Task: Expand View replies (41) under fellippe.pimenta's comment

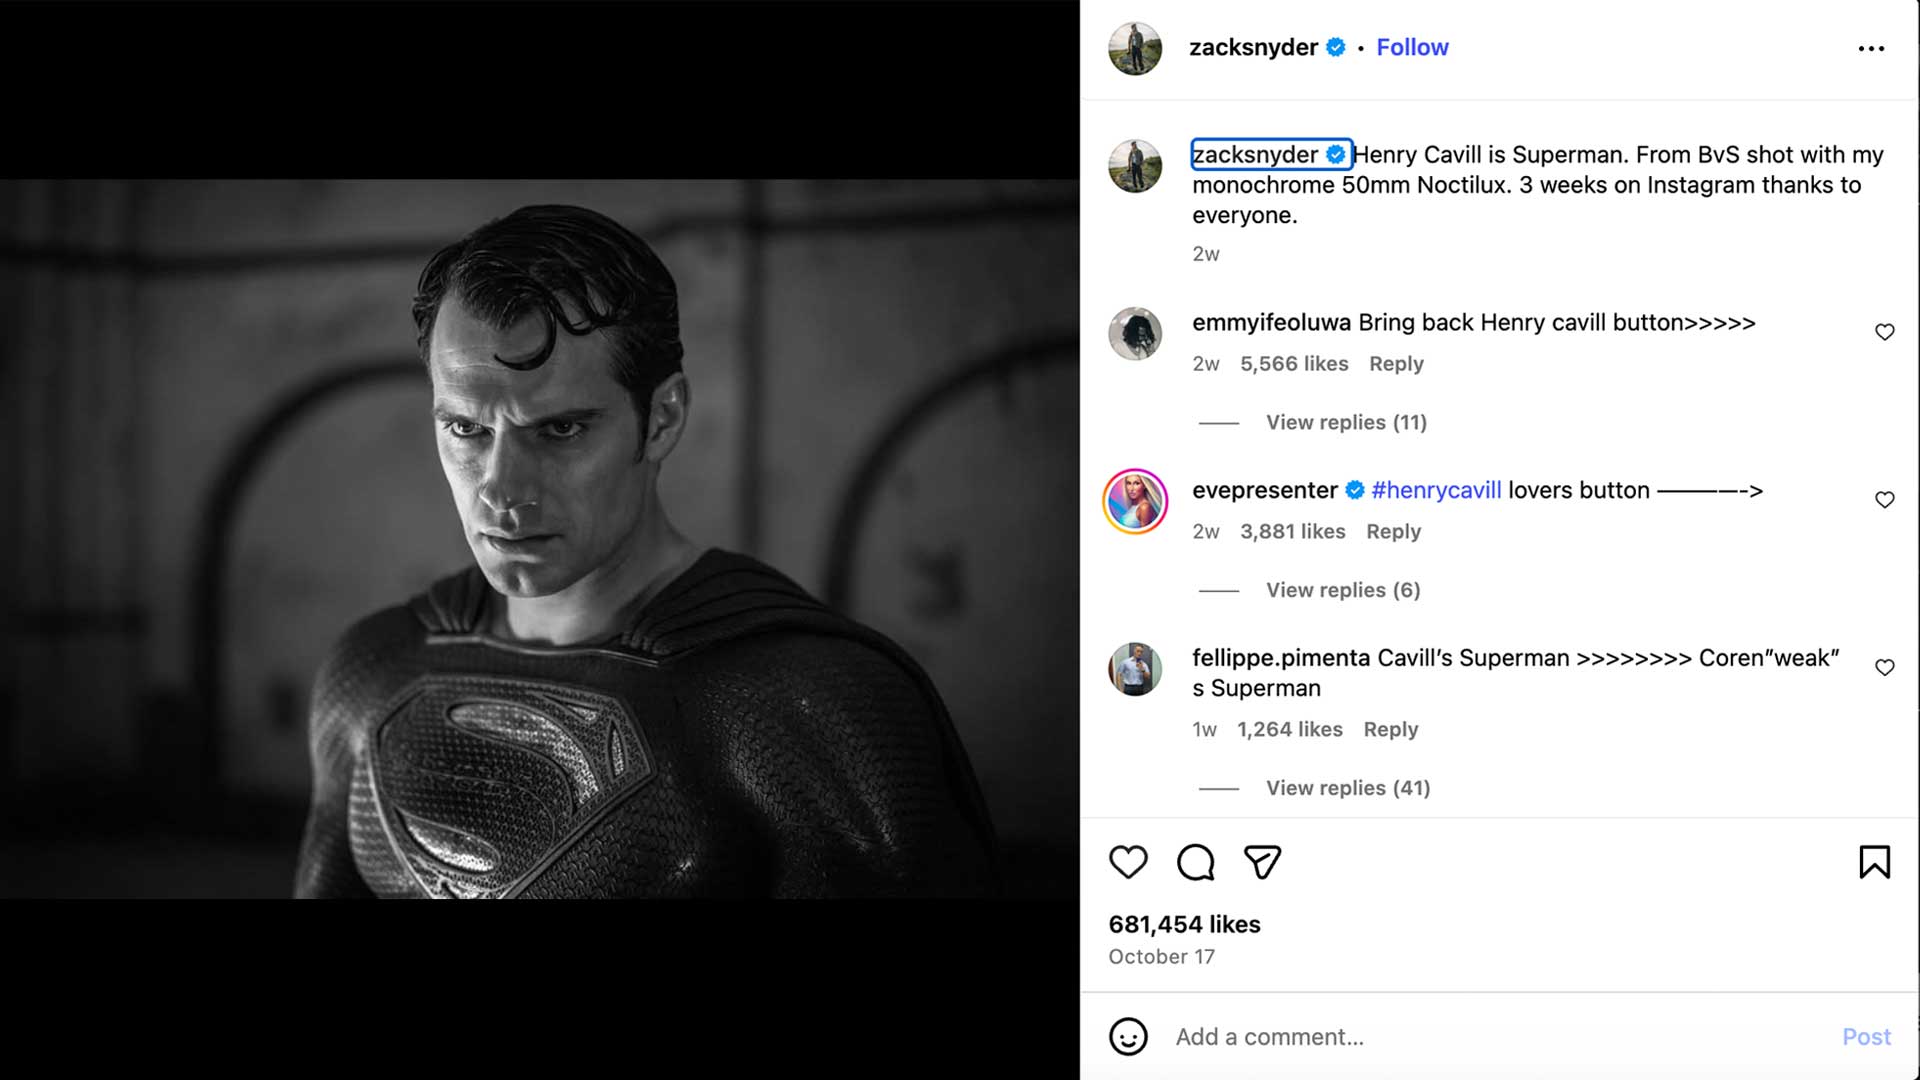Action: tap(1347, 788)
